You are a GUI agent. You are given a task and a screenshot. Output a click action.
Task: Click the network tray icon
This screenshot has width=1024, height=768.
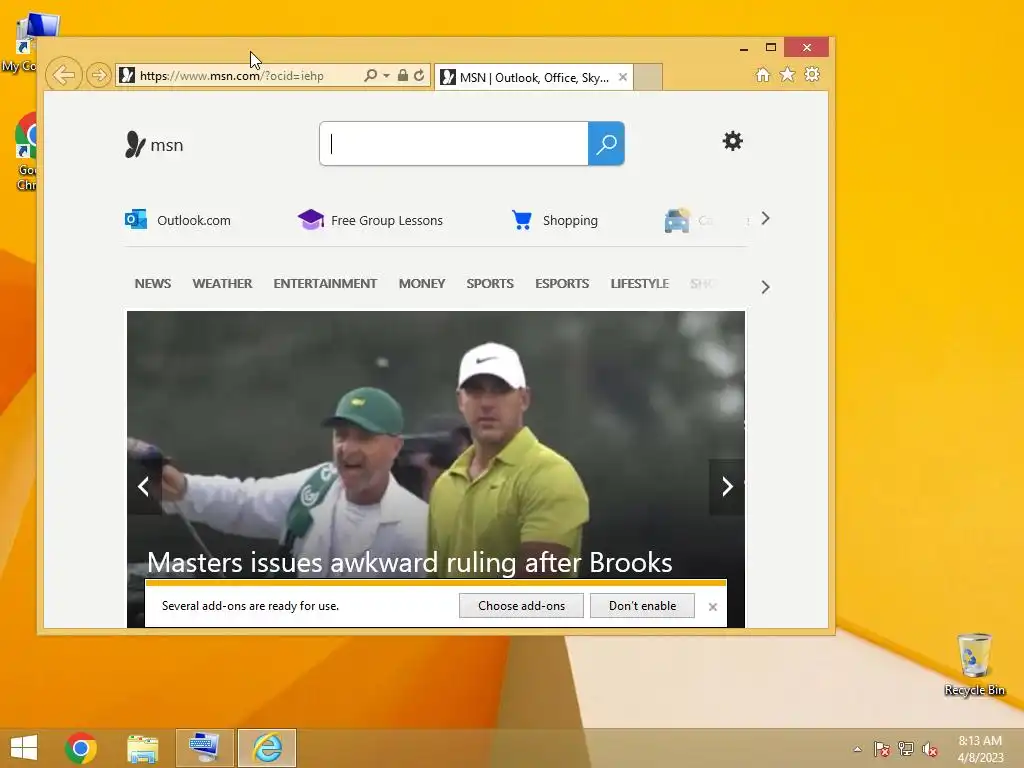click(906, 749)
